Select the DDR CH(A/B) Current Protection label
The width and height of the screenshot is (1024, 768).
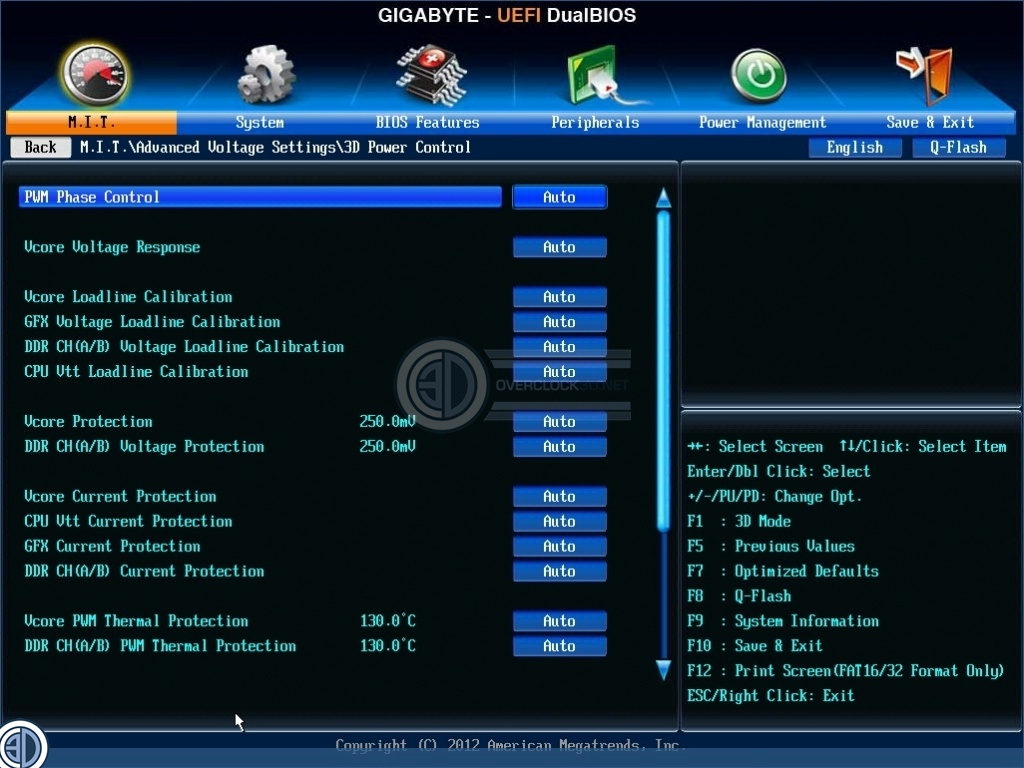[x=144, y=571]
